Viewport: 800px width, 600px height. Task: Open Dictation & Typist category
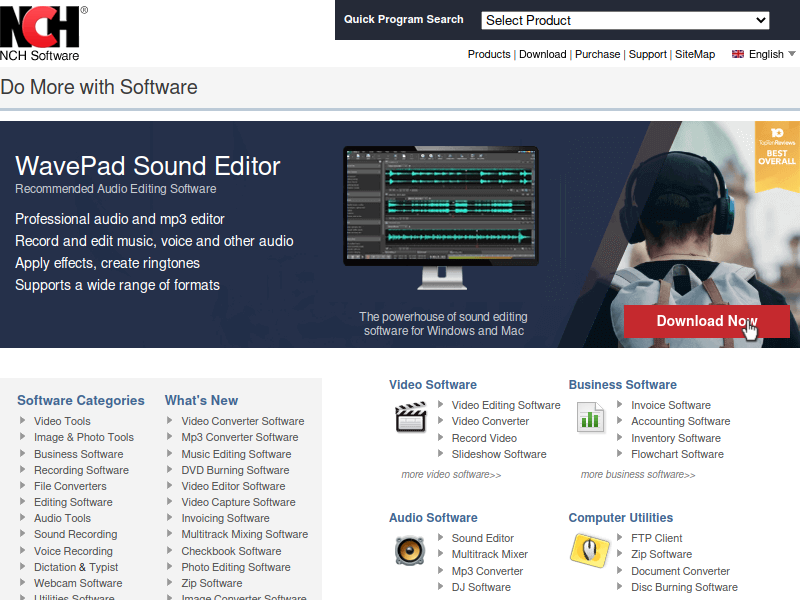point(76,567)
